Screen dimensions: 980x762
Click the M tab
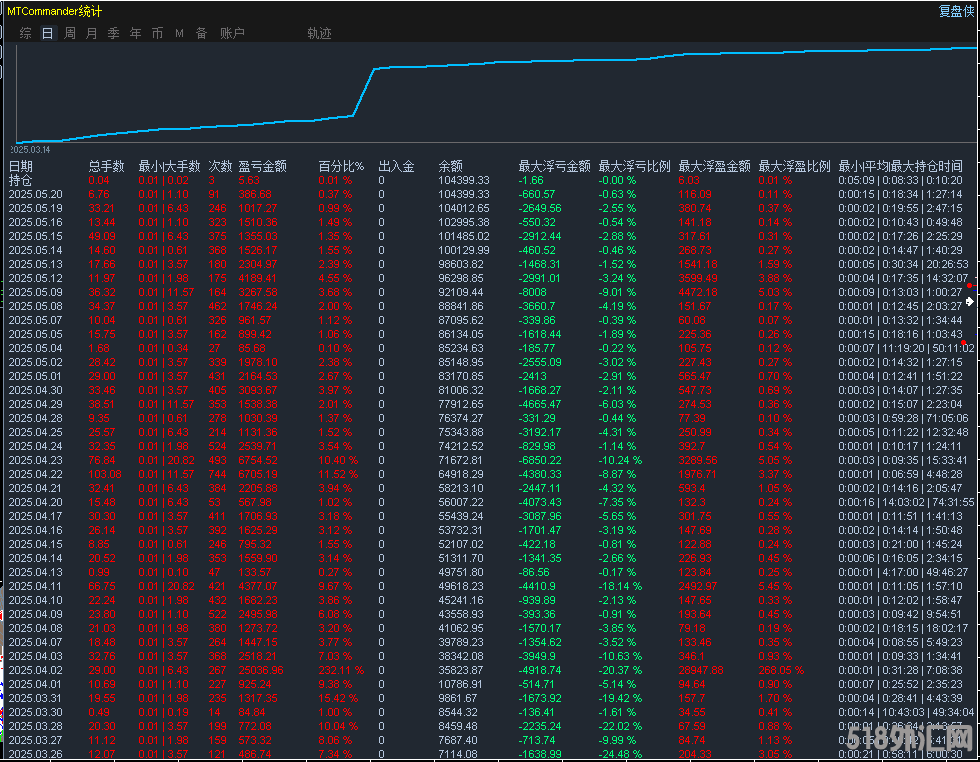[179, 33]
